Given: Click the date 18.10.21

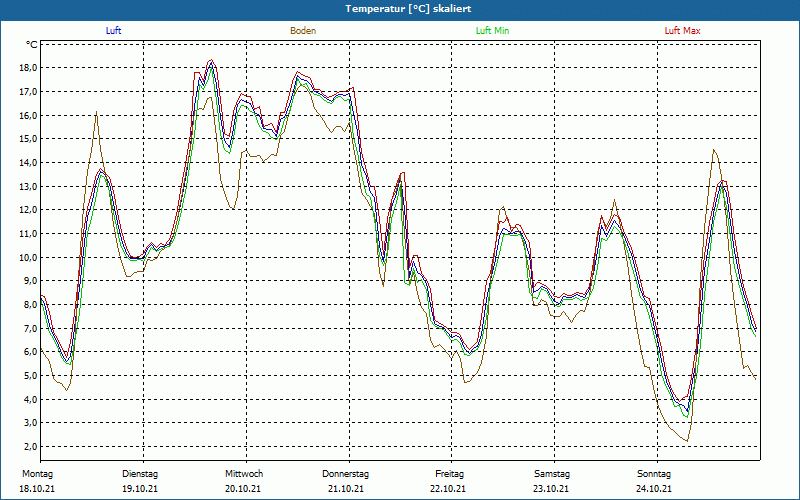Looking at the screenshot, I should pos(37,489).
